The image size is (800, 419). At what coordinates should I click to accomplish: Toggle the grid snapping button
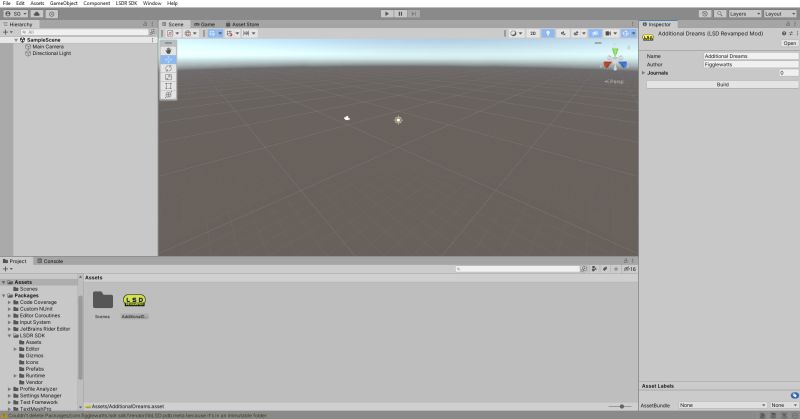[230, 33]
